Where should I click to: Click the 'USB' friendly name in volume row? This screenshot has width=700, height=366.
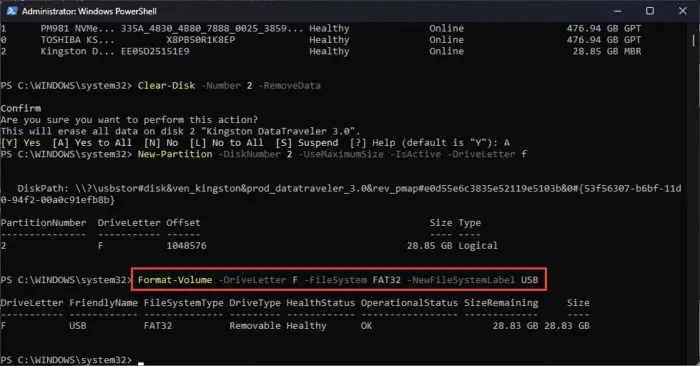[78, 326]
